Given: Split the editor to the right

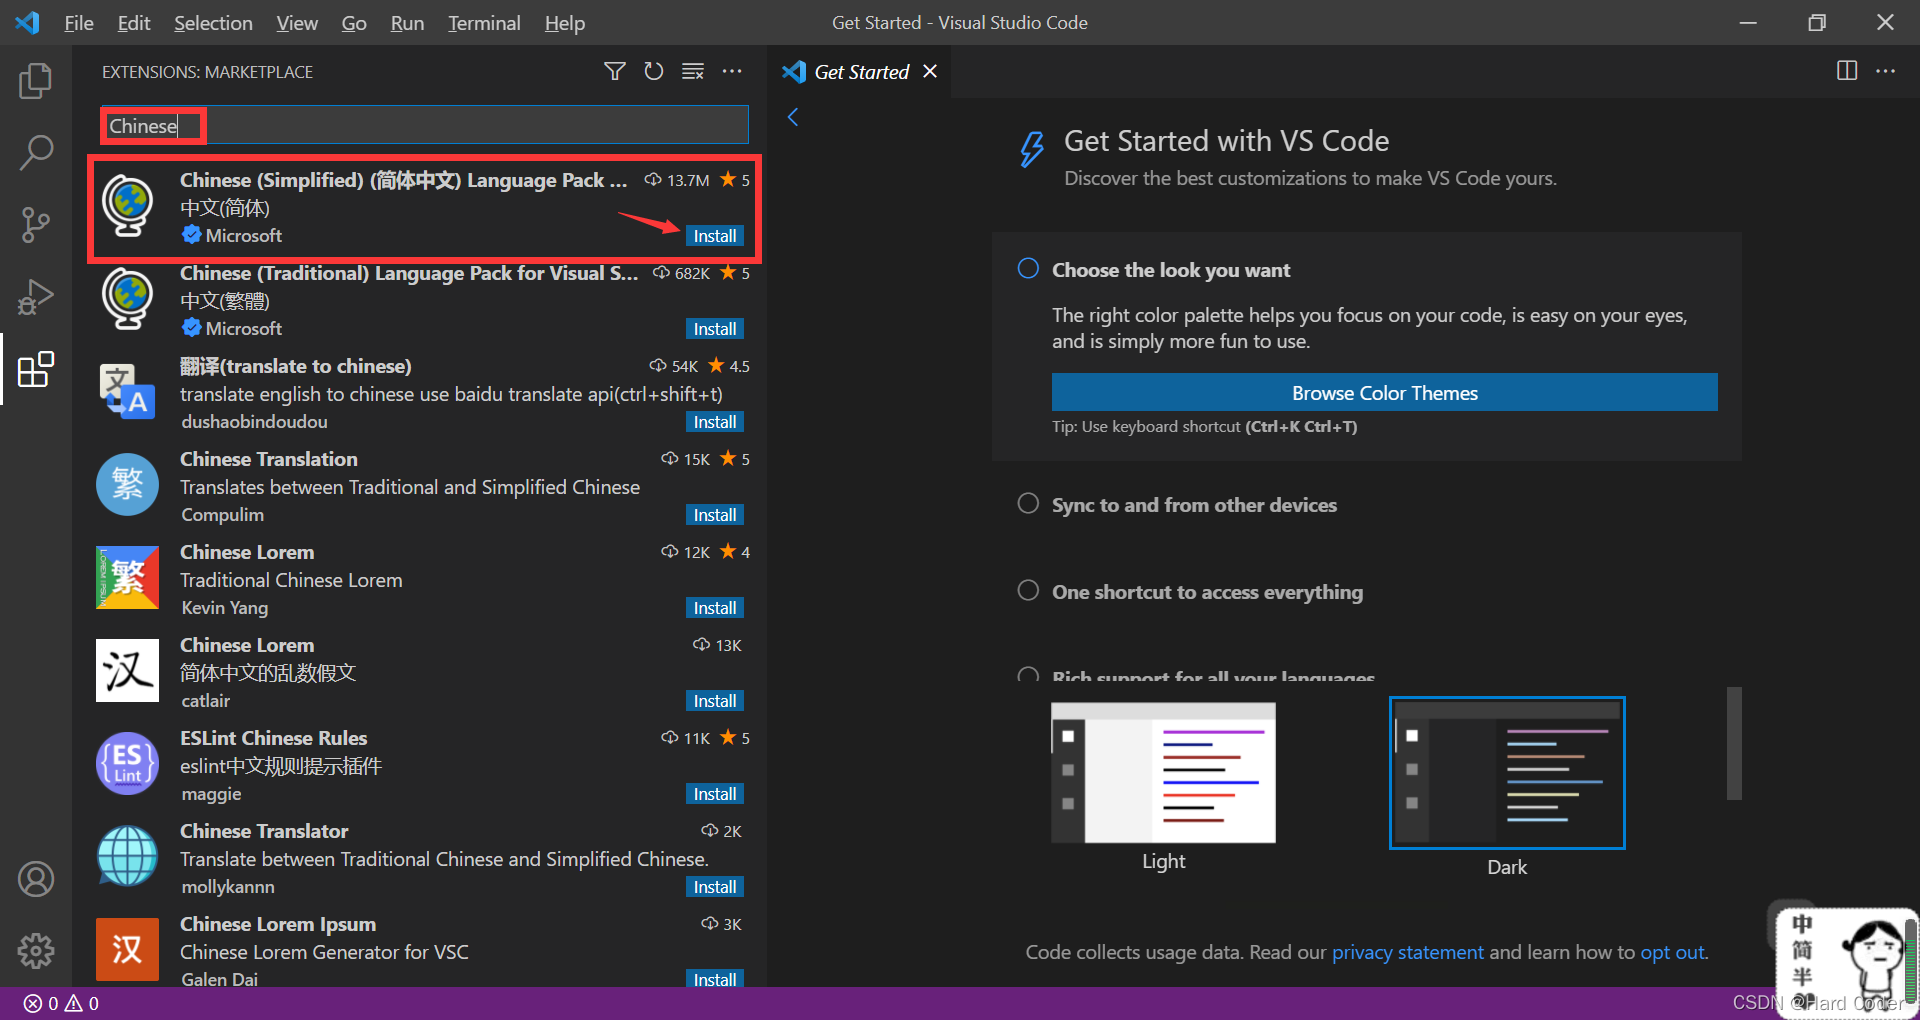Looking at the screenshot, I should [x=1847, y=71].
